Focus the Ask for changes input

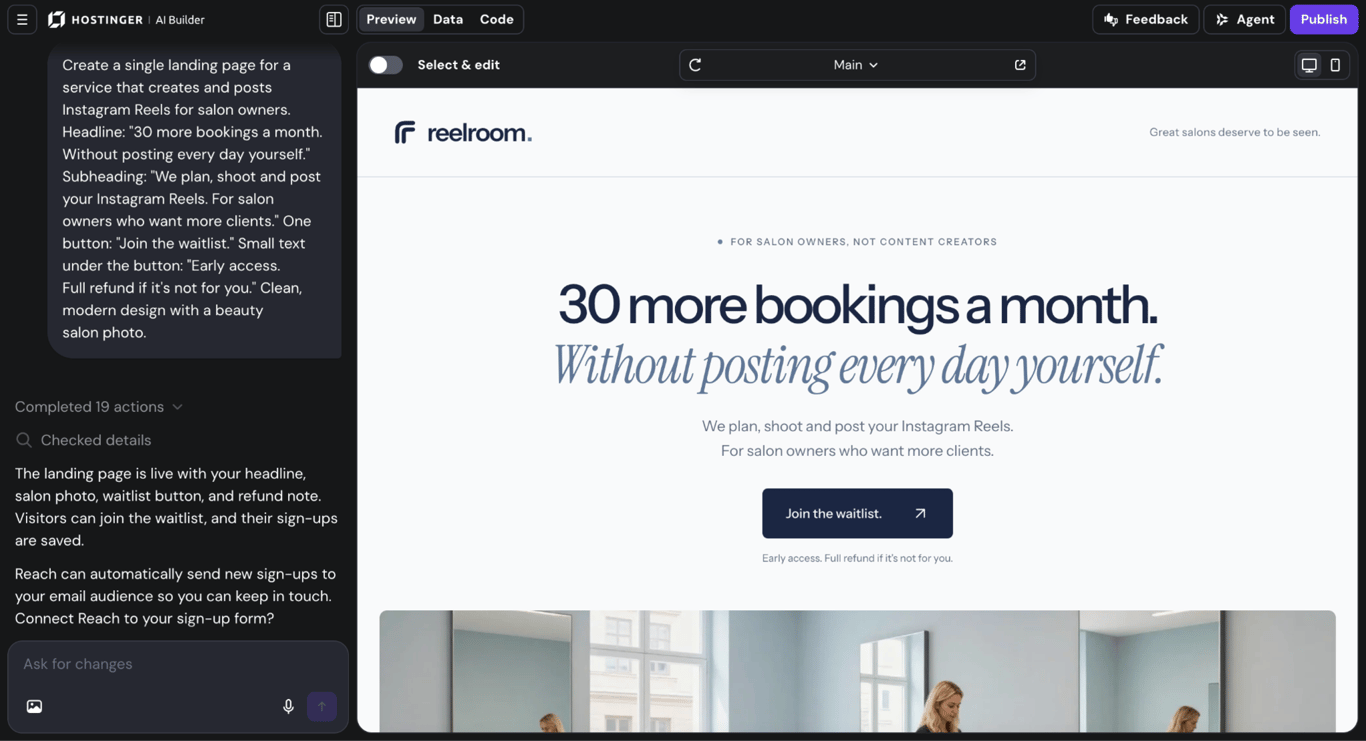click(x=178, y=664)
